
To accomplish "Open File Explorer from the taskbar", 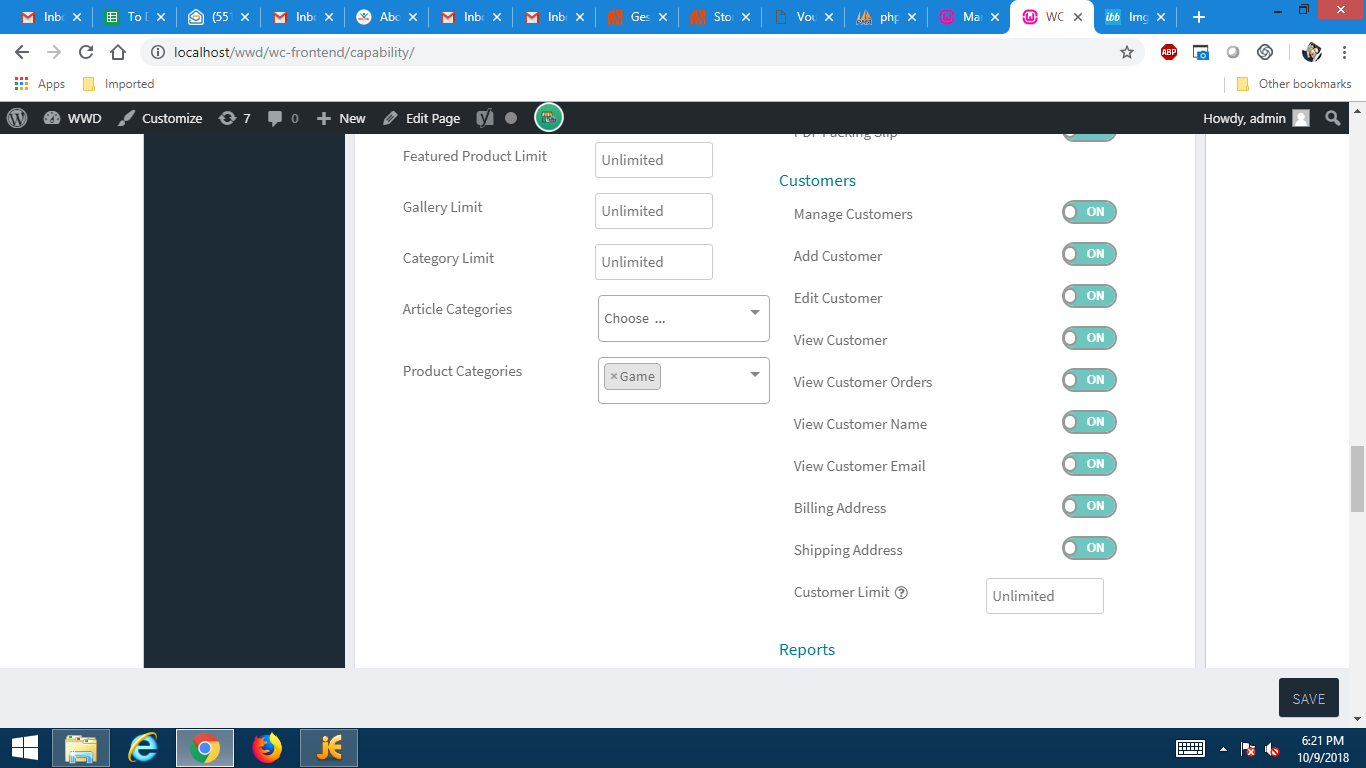I will [x=81, y=748].
